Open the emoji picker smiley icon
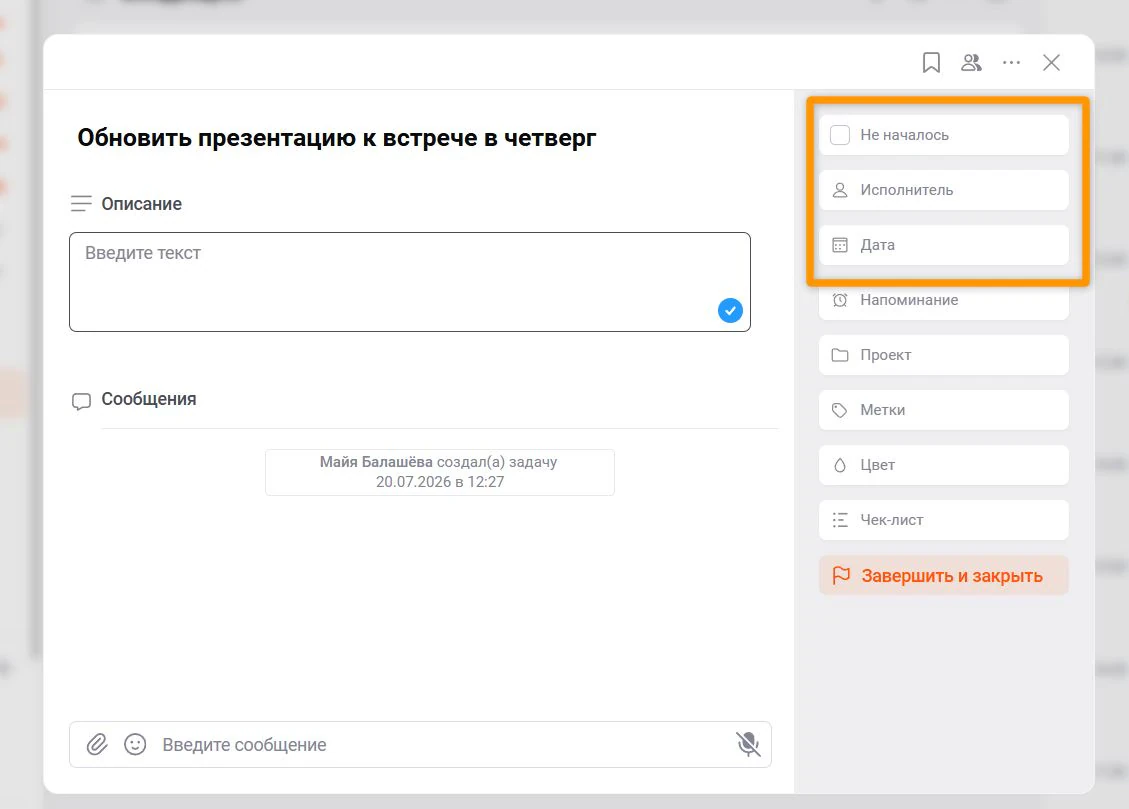 coord(135,744)
